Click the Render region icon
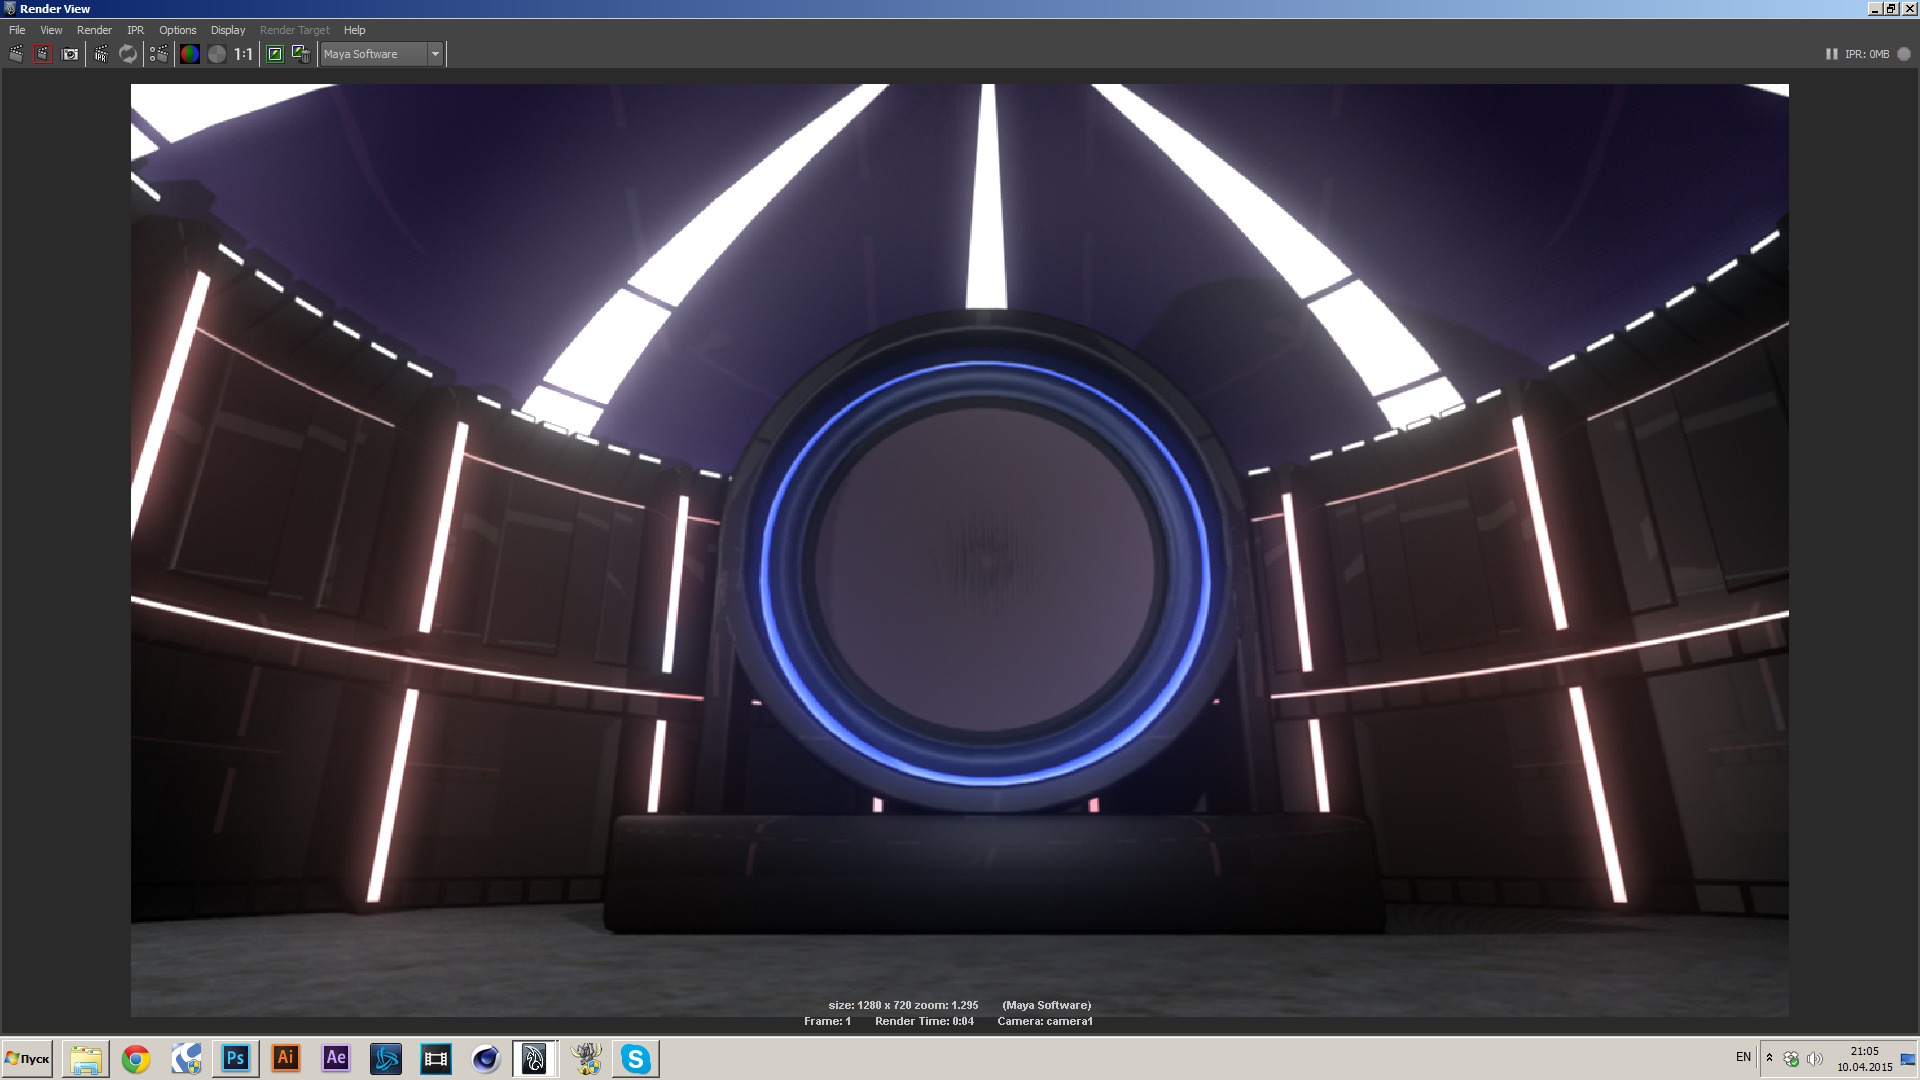Image resolution: width=1920 pixels, height=1080 pixels. (x=42, y=54)
